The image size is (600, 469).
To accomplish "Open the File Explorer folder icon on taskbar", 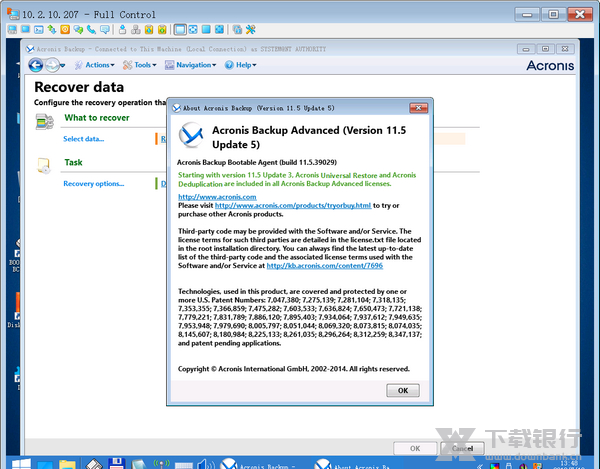I will click(x=68, y=464).
